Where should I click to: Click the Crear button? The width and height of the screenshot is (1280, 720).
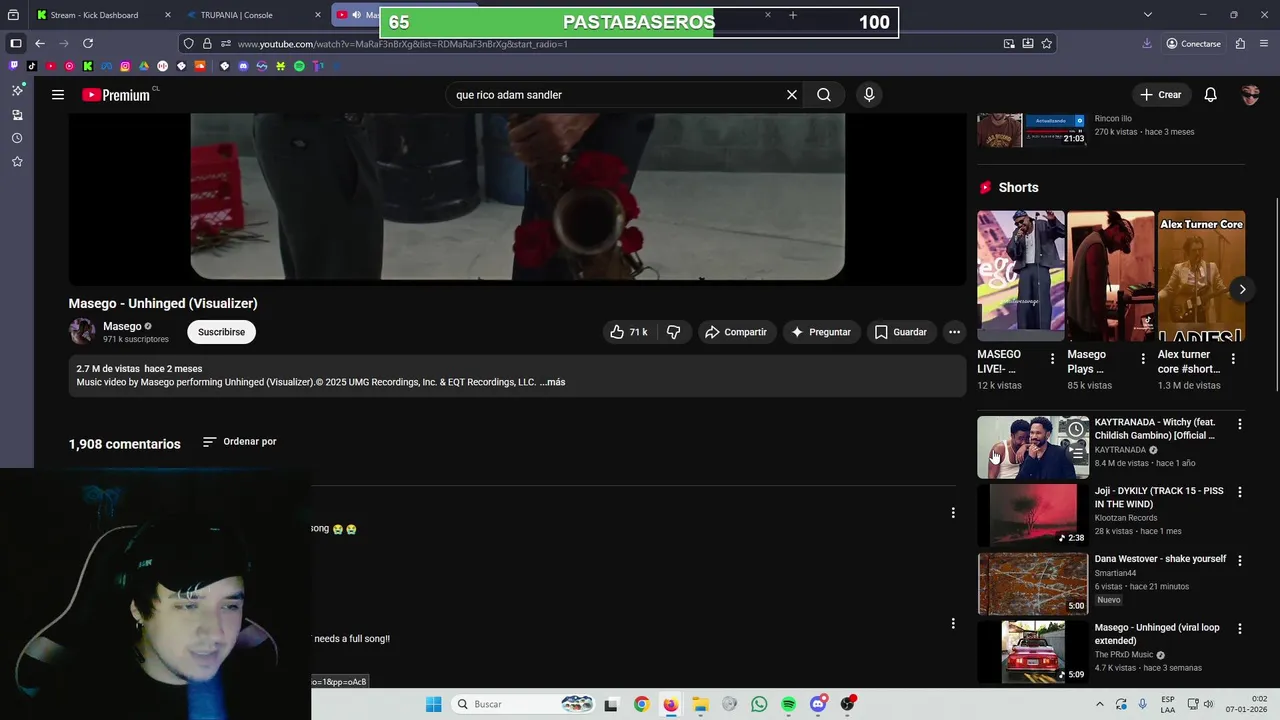[x=1160, y=95]
